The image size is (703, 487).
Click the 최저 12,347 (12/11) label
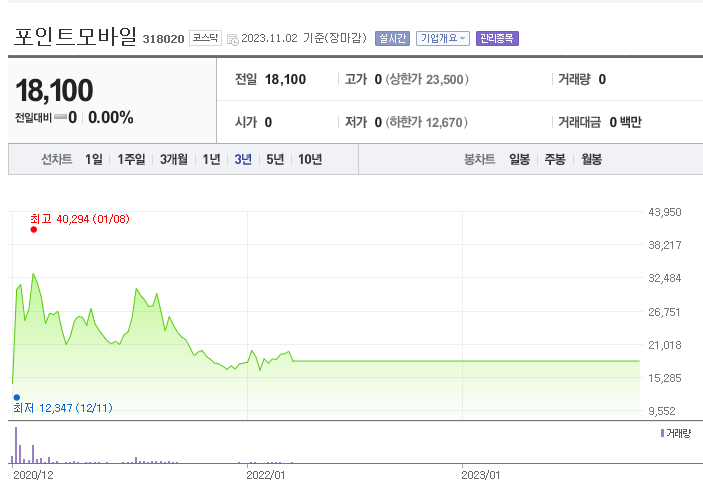coord(63,408)
